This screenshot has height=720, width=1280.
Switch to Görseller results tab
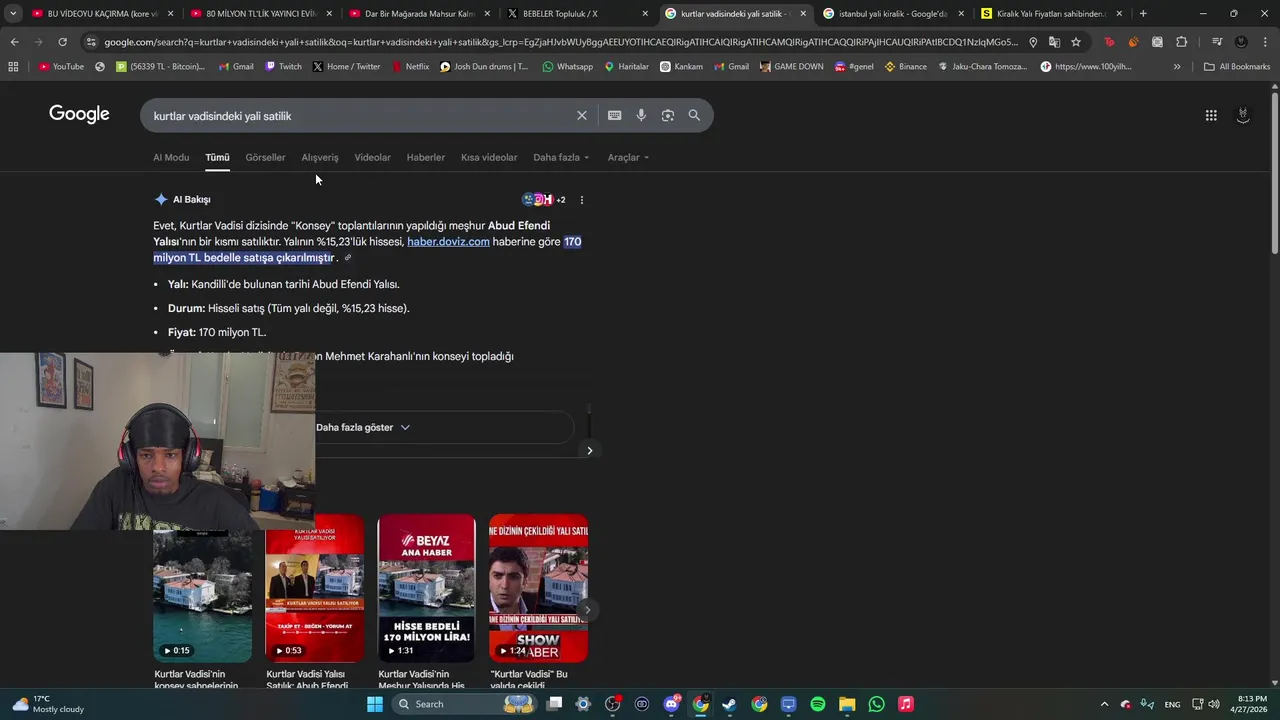(x=265, y=157)
